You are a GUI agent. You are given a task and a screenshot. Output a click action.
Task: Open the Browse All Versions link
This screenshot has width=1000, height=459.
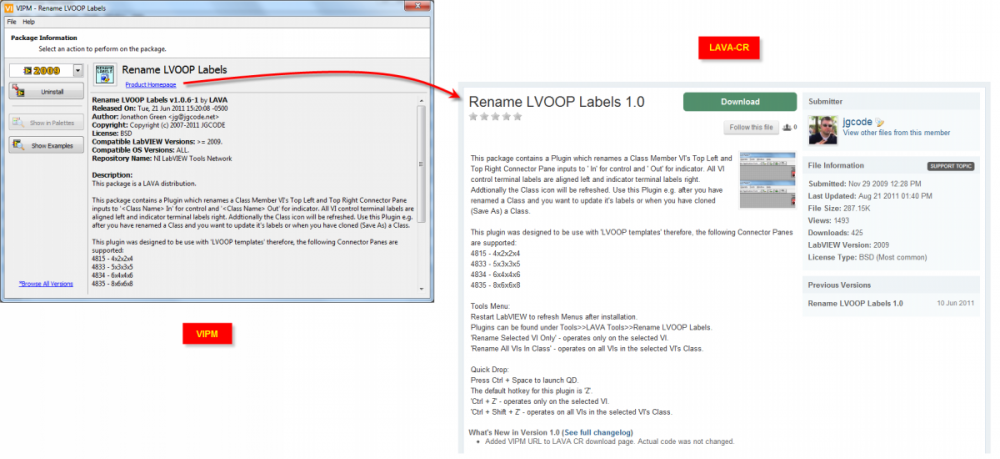pyautogui.click(x=46, y=284)
